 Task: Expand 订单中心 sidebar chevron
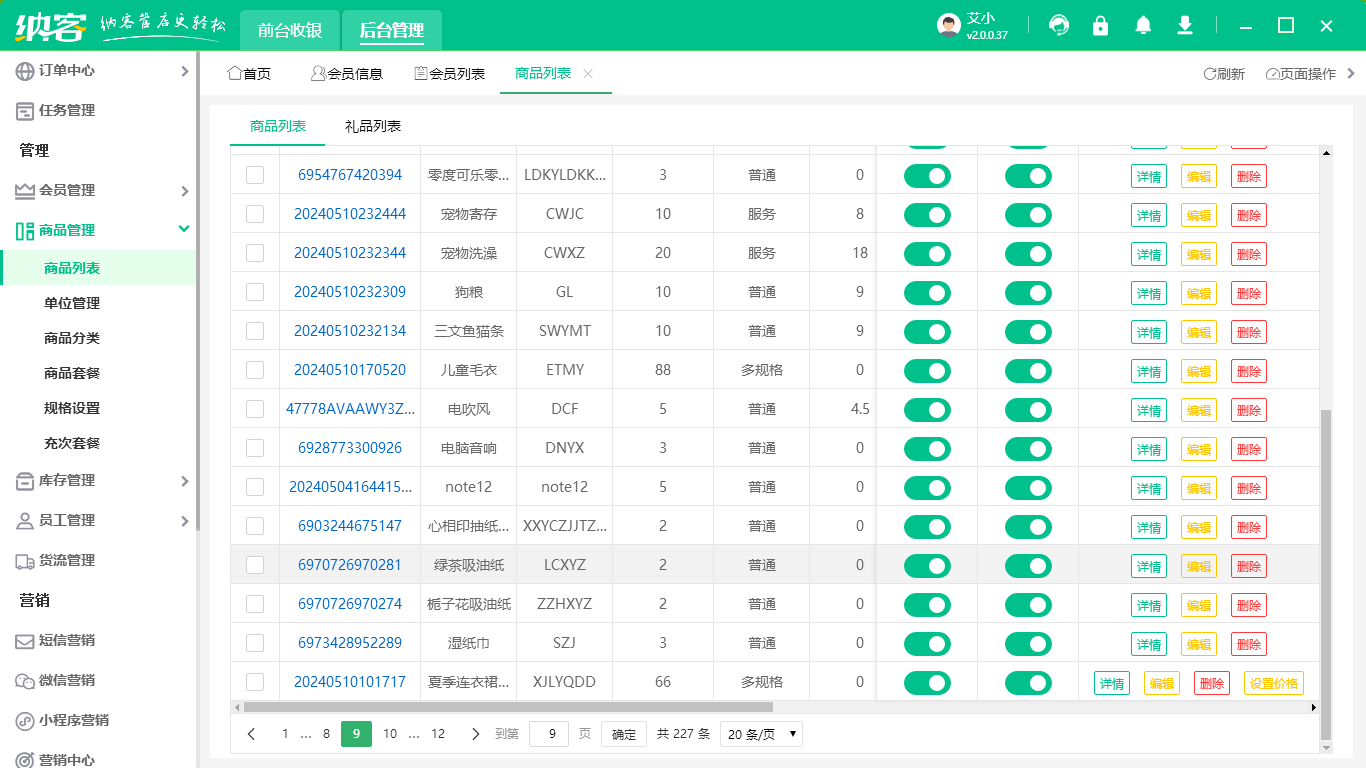tap(184, 71)
